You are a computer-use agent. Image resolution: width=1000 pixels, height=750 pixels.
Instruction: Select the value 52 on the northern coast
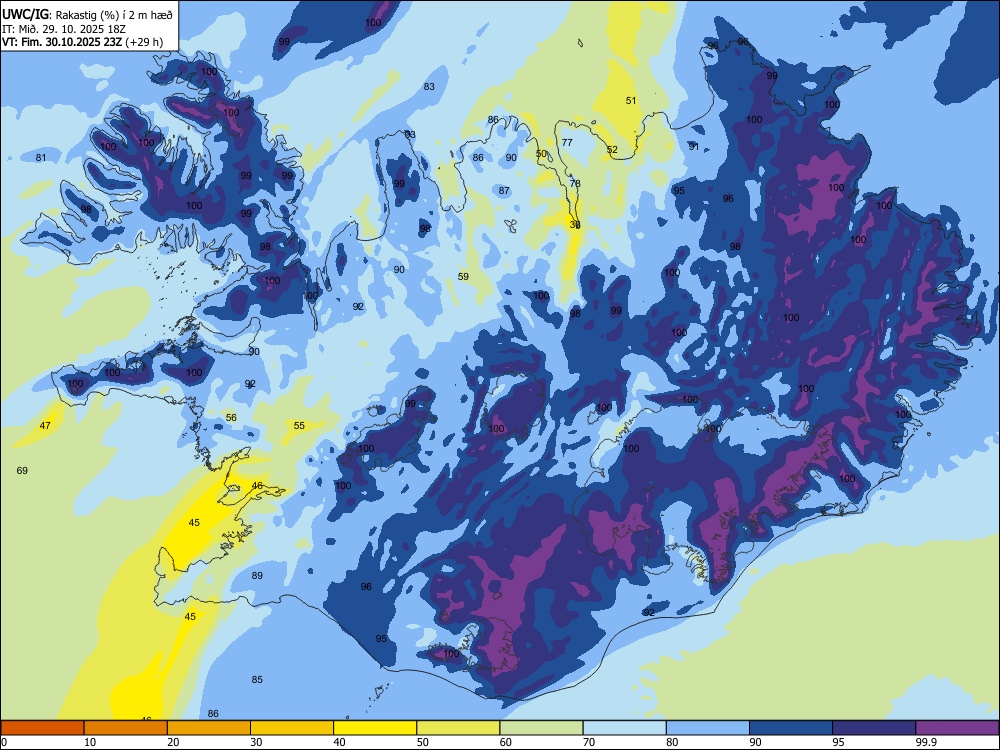tap(612, 150)
